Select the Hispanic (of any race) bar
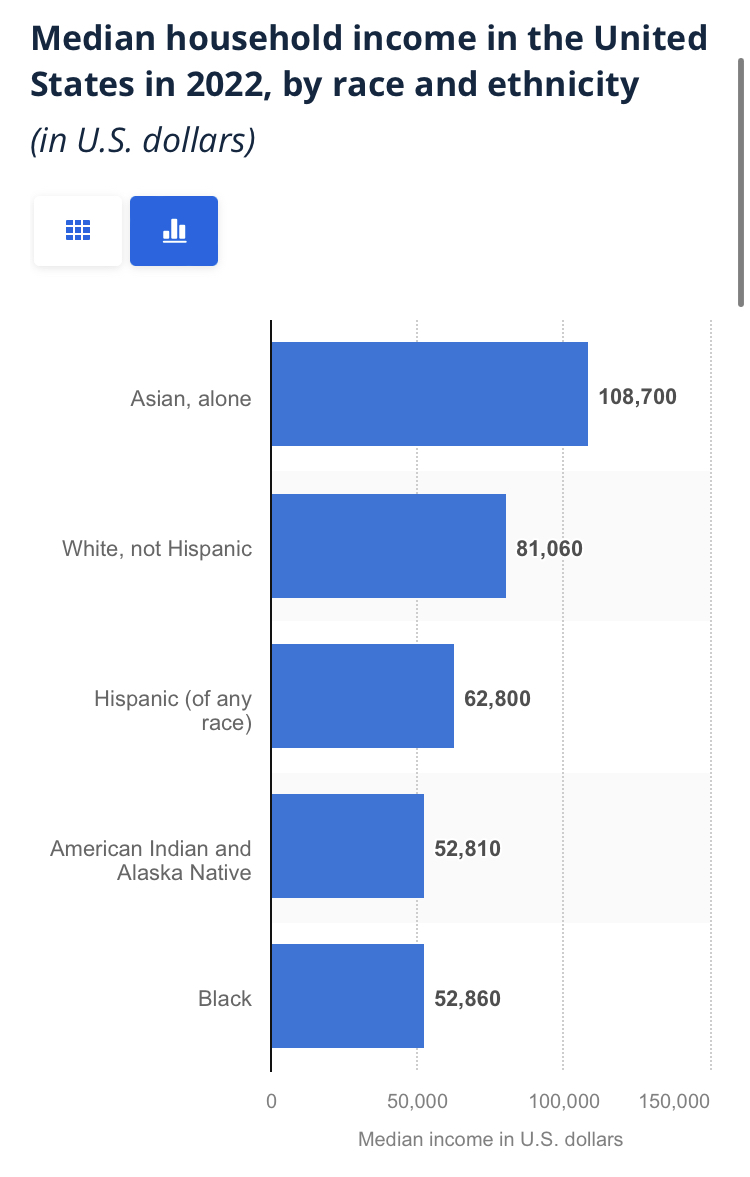This screenshot has height=1177, width=750. tap(362, 696)
